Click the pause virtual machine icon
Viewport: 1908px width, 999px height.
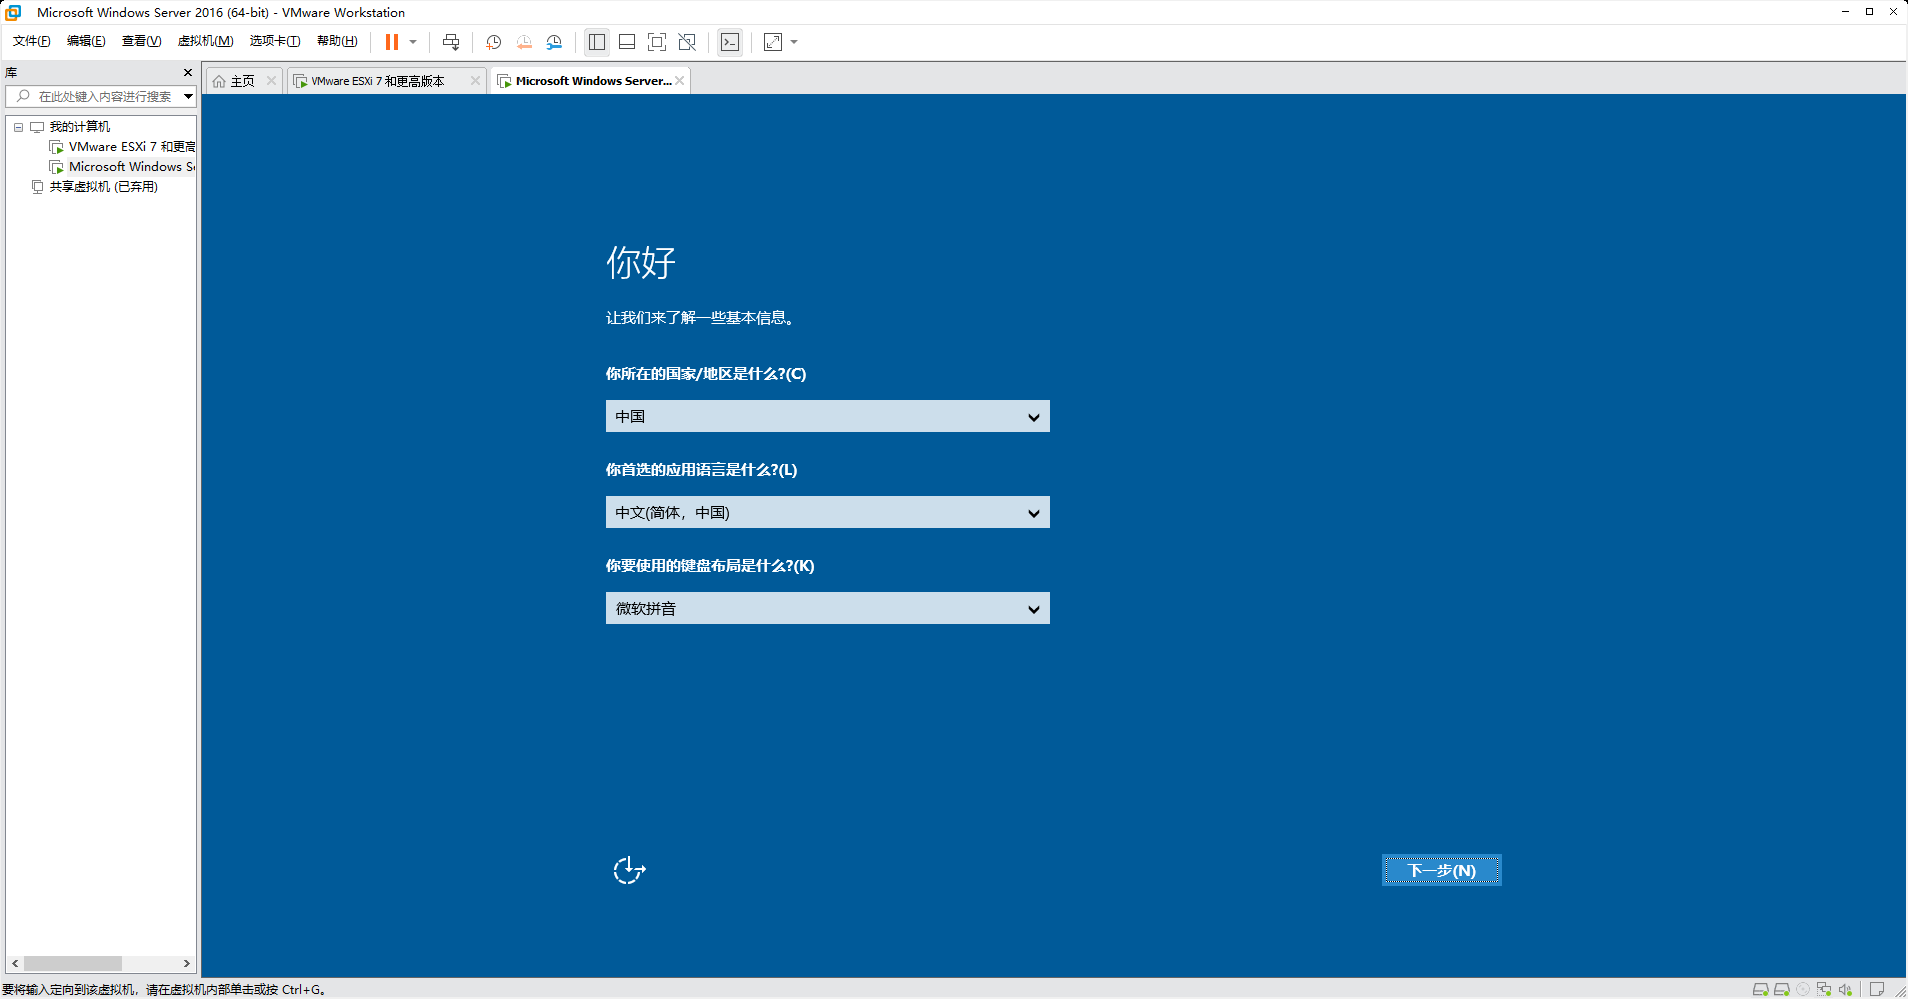[x=392, y=42]
